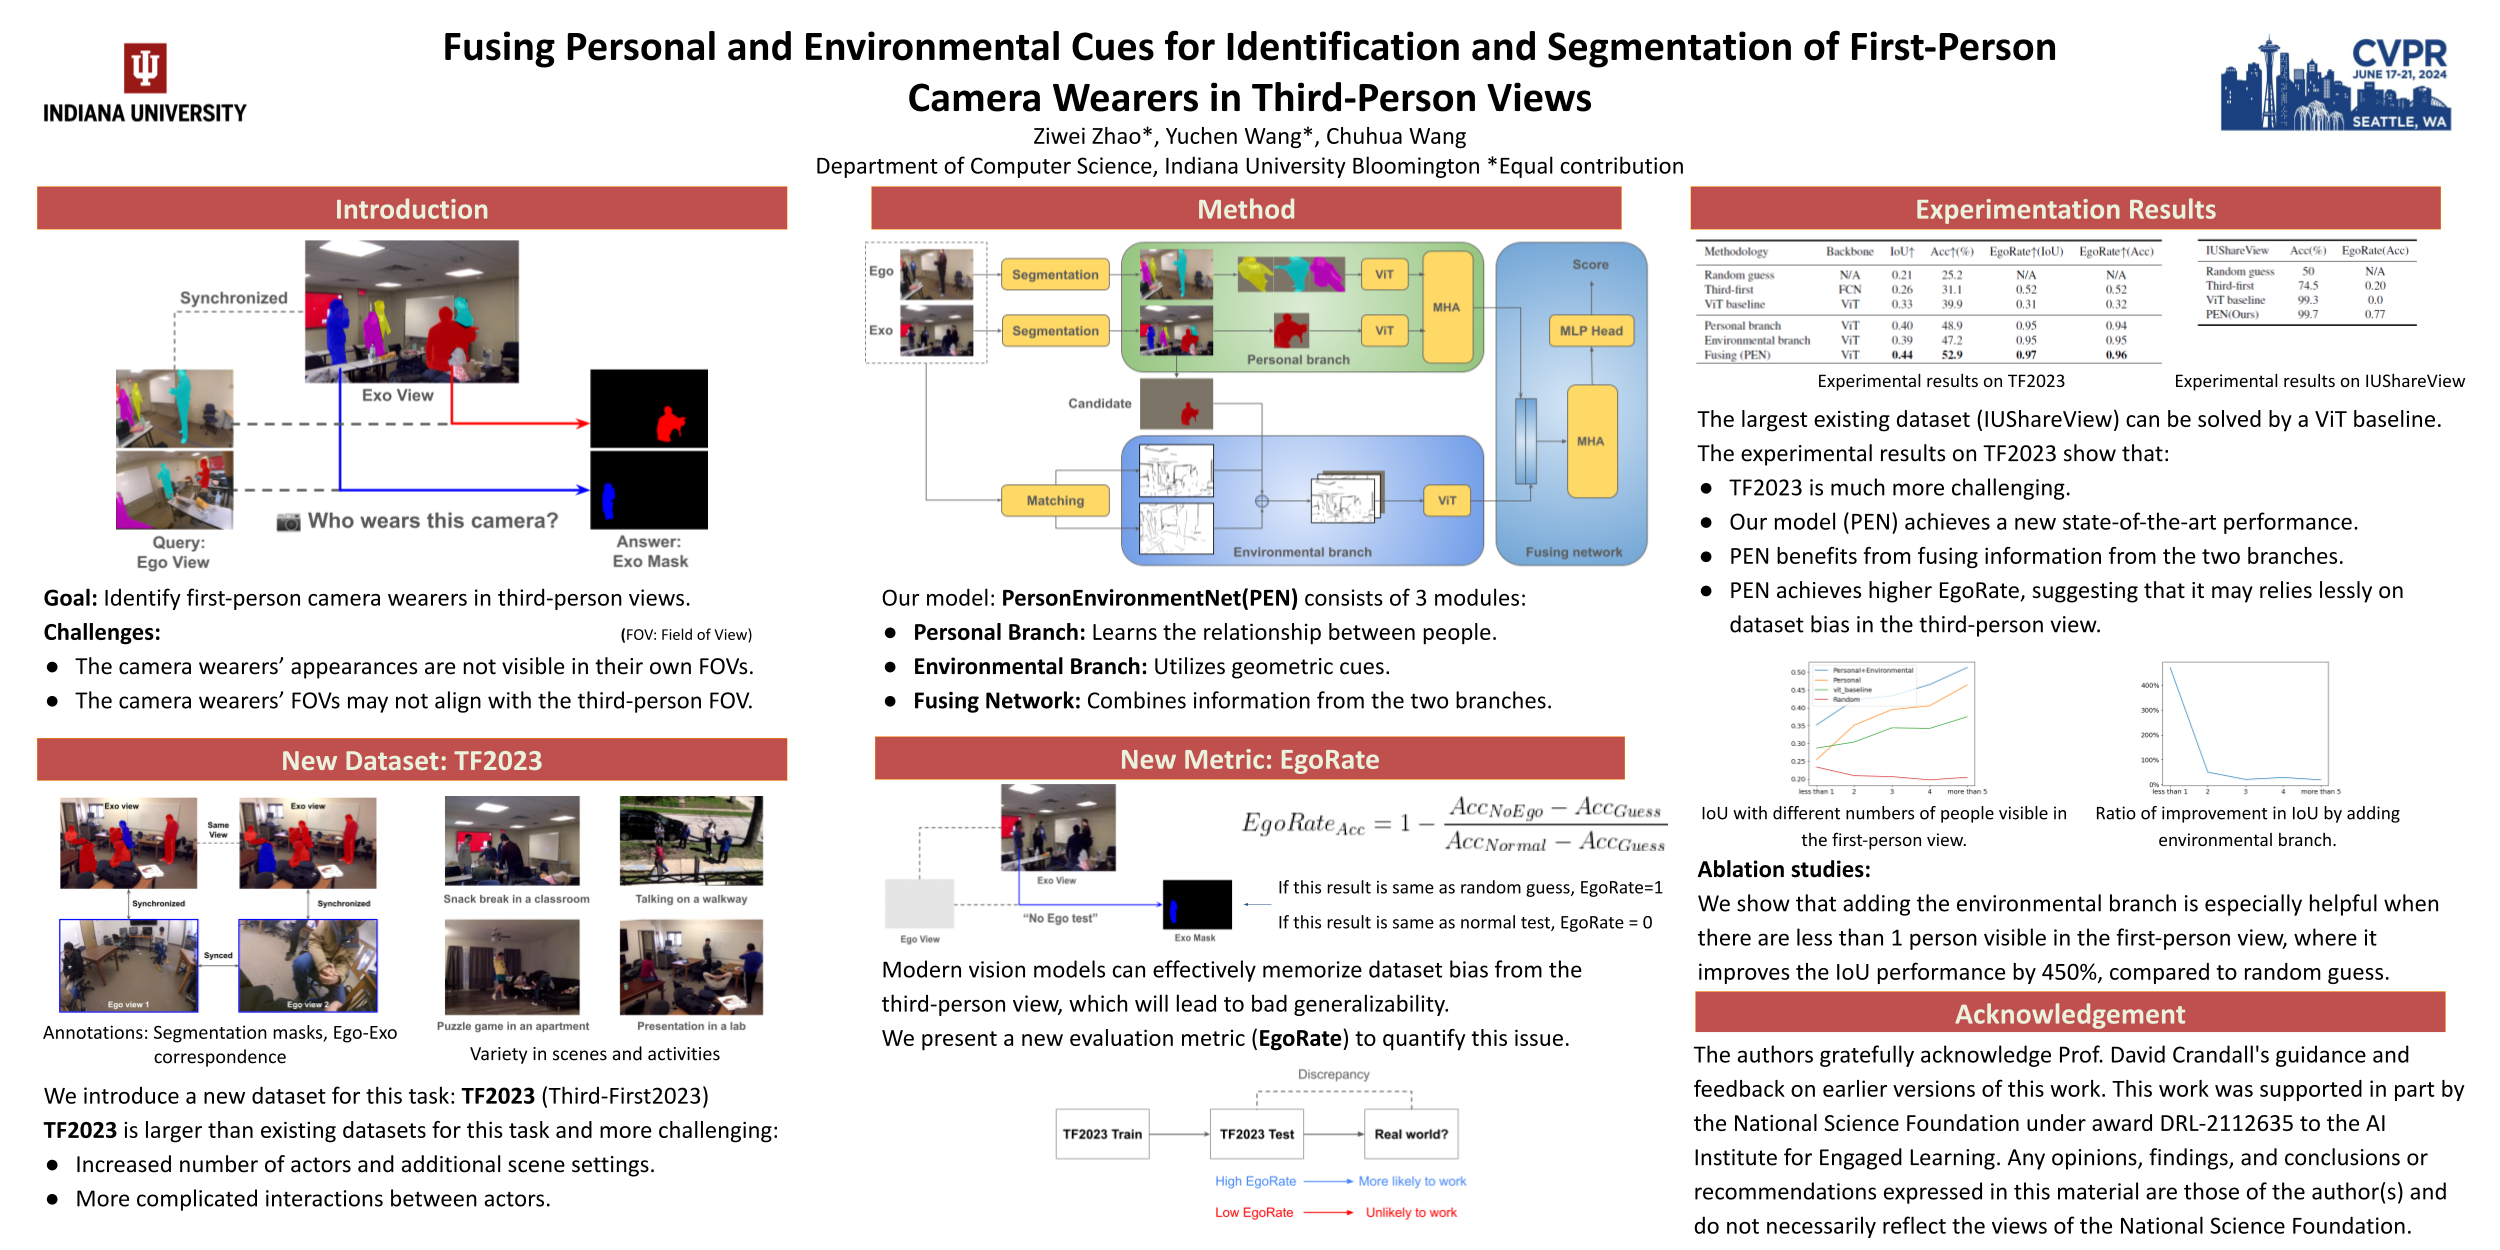Click the 'Low EgoRate' red text
Viewport: 2500px width, 1250px height.
[x=1254, y=1212]
